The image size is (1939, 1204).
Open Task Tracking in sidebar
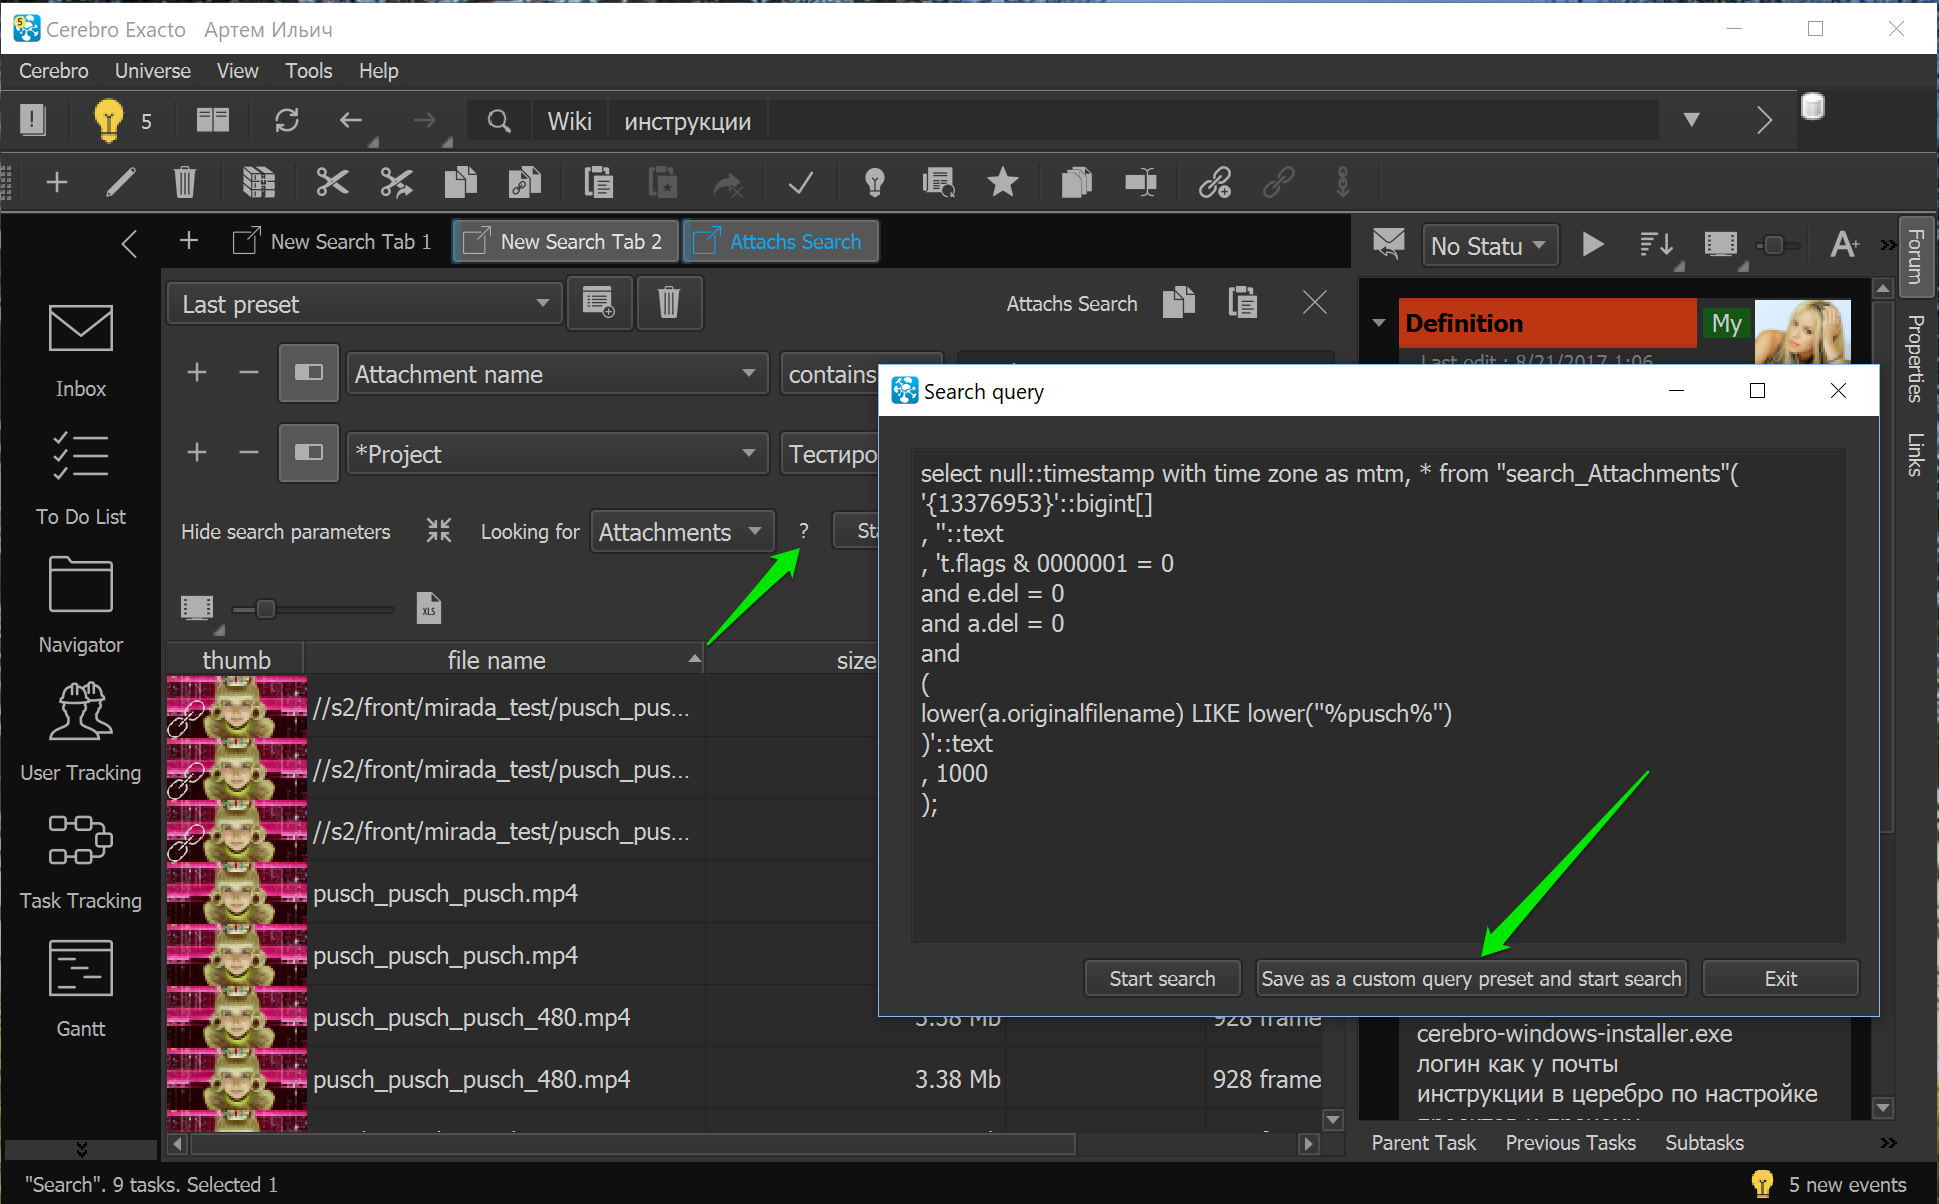(81, 862)
